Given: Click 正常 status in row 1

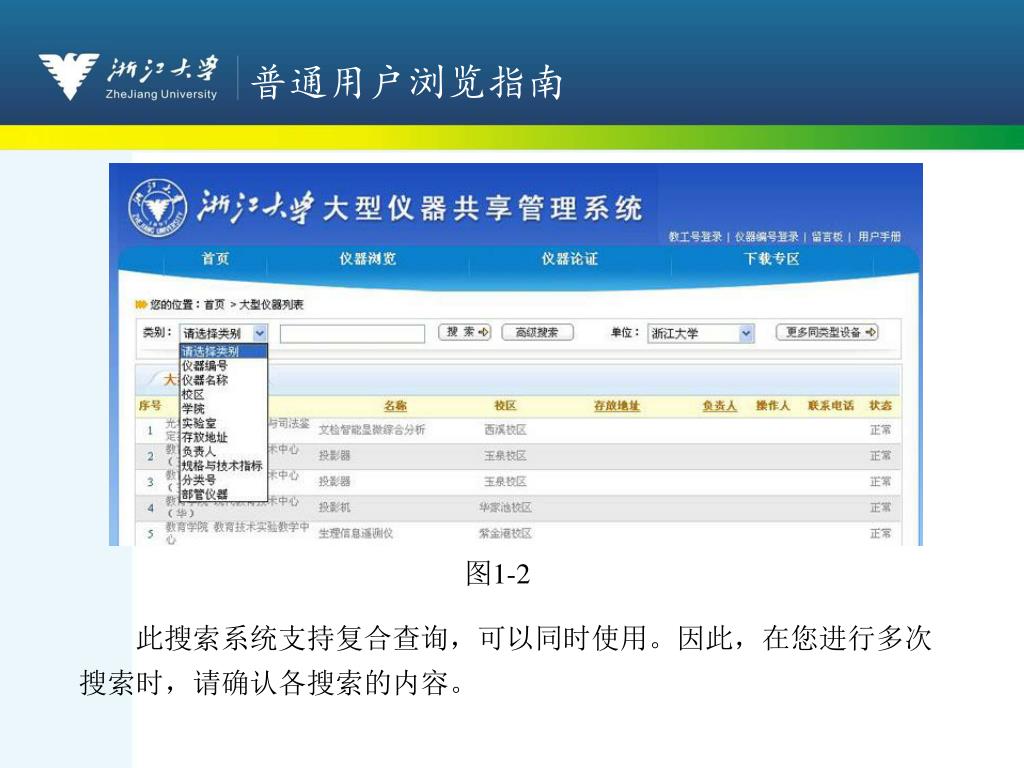Looking at the screenshot, I should 880,430.
